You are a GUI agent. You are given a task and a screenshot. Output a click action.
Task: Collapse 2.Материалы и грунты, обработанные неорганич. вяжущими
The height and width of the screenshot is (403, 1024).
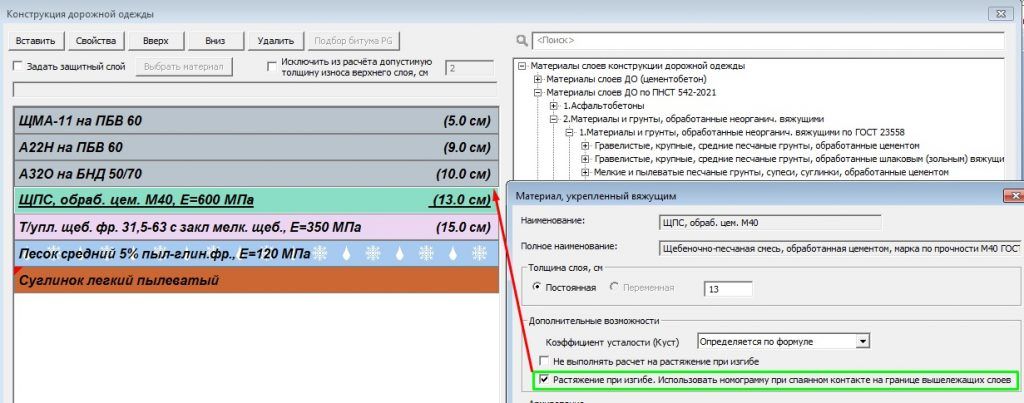tap(554, 120)
